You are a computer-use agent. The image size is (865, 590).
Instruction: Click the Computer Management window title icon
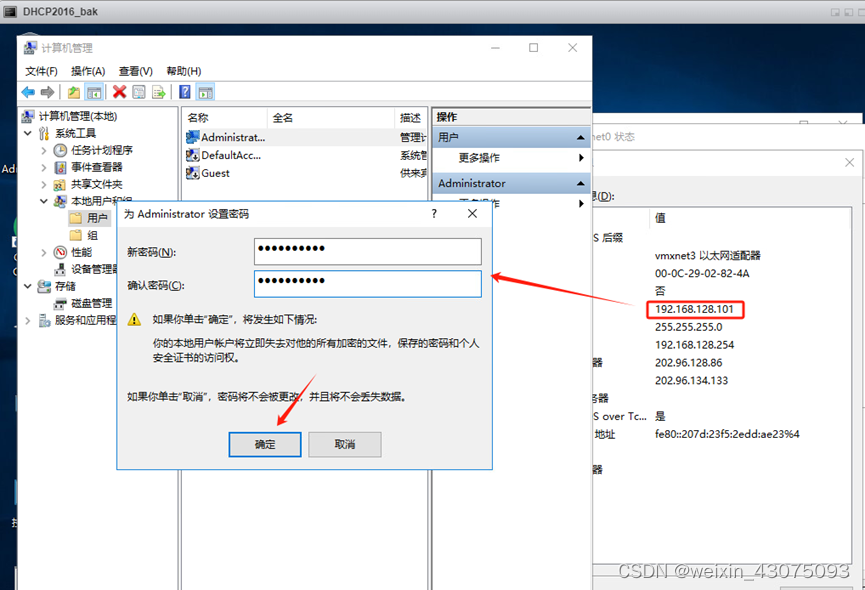pos(30,48)
